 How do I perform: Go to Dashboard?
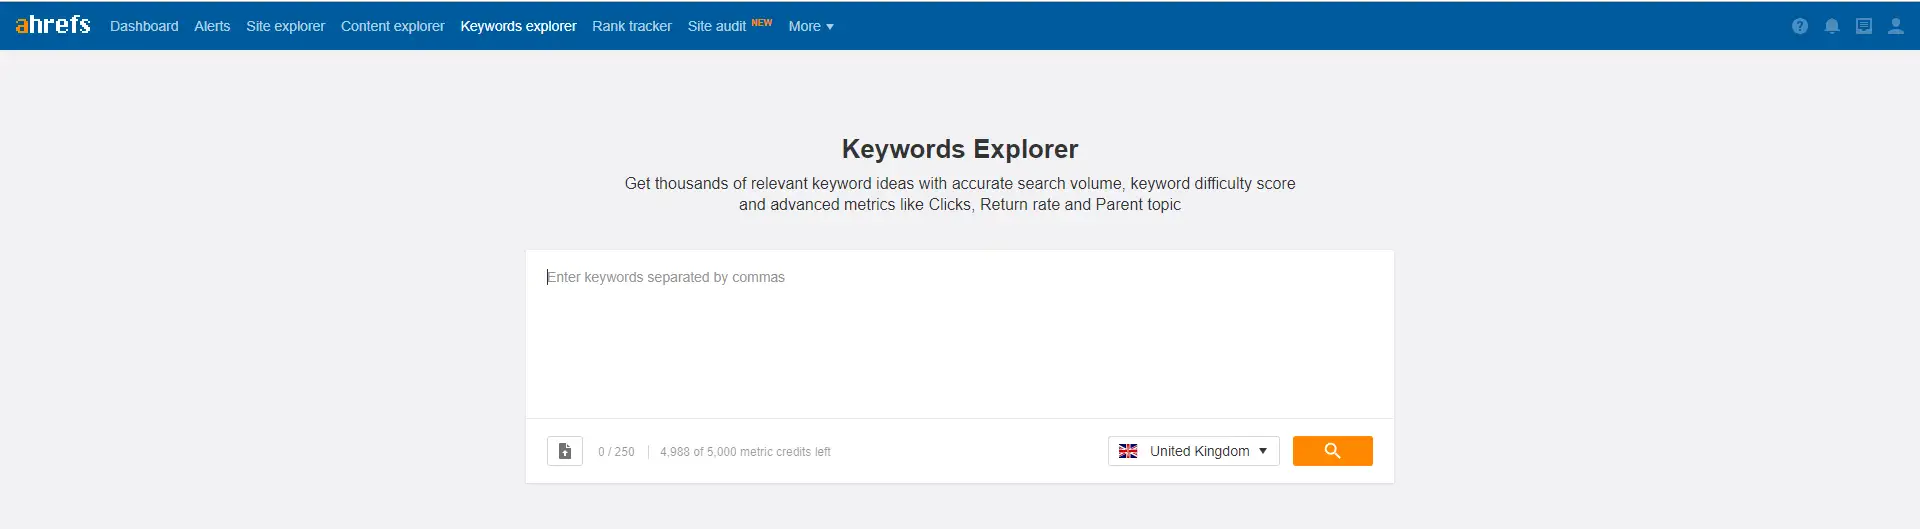(x=144, y=26)
